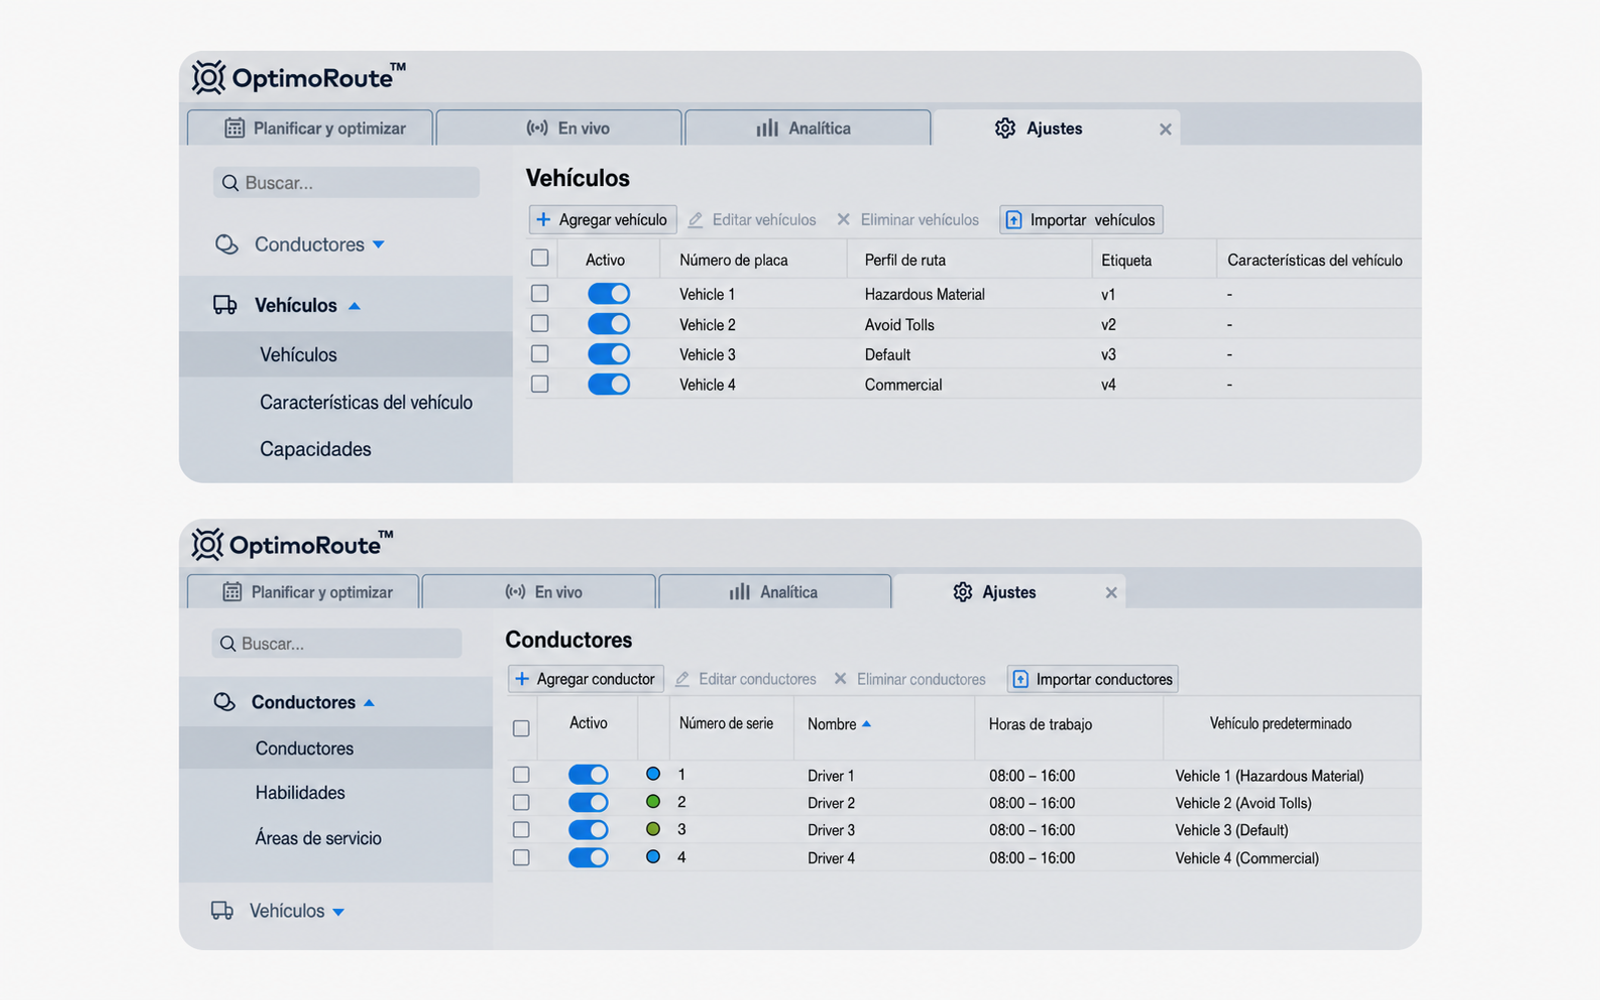Click the Eliminar conductores button
Screen dimensions: 1600x1000
(910, 679)
